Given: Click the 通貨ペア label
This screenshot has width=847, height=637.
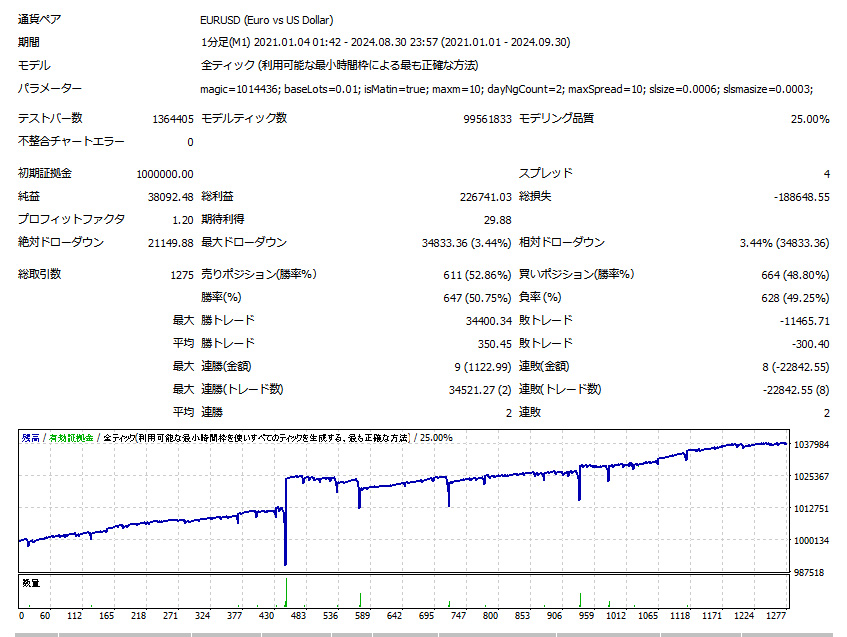Looking at the screenshot, I should 39,19.
